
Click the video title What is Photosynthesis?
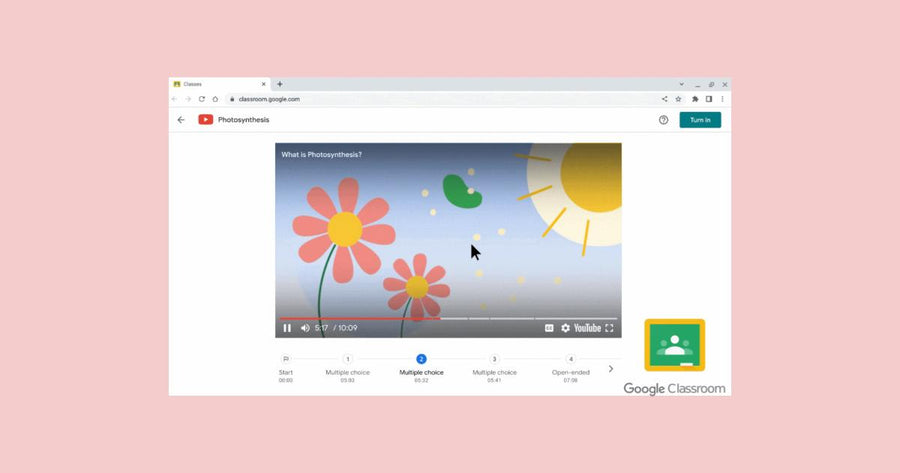click(321, 154)
